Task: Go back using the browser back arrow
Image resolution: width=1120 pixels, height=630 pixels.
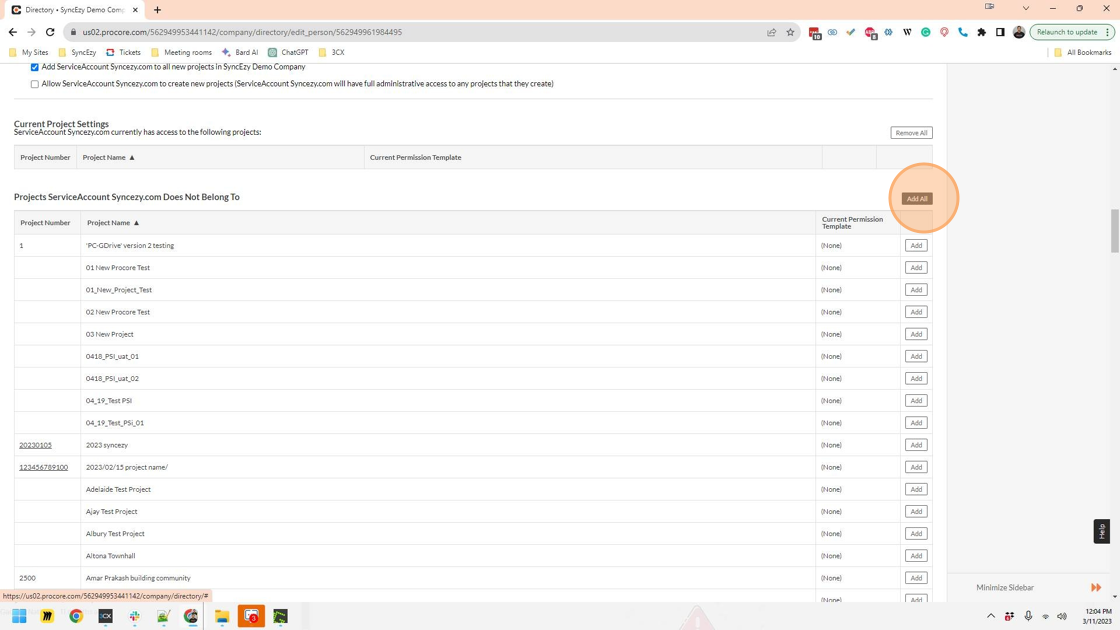Action: [x=13, y=32]
